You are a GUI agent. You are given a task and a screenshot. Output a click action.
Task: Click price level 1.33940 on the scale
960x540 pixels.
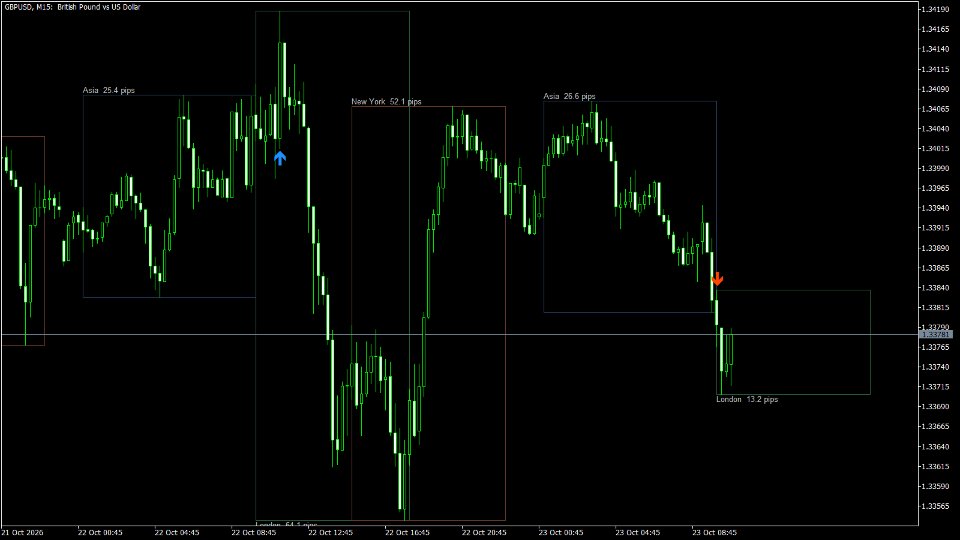[937, 208]
